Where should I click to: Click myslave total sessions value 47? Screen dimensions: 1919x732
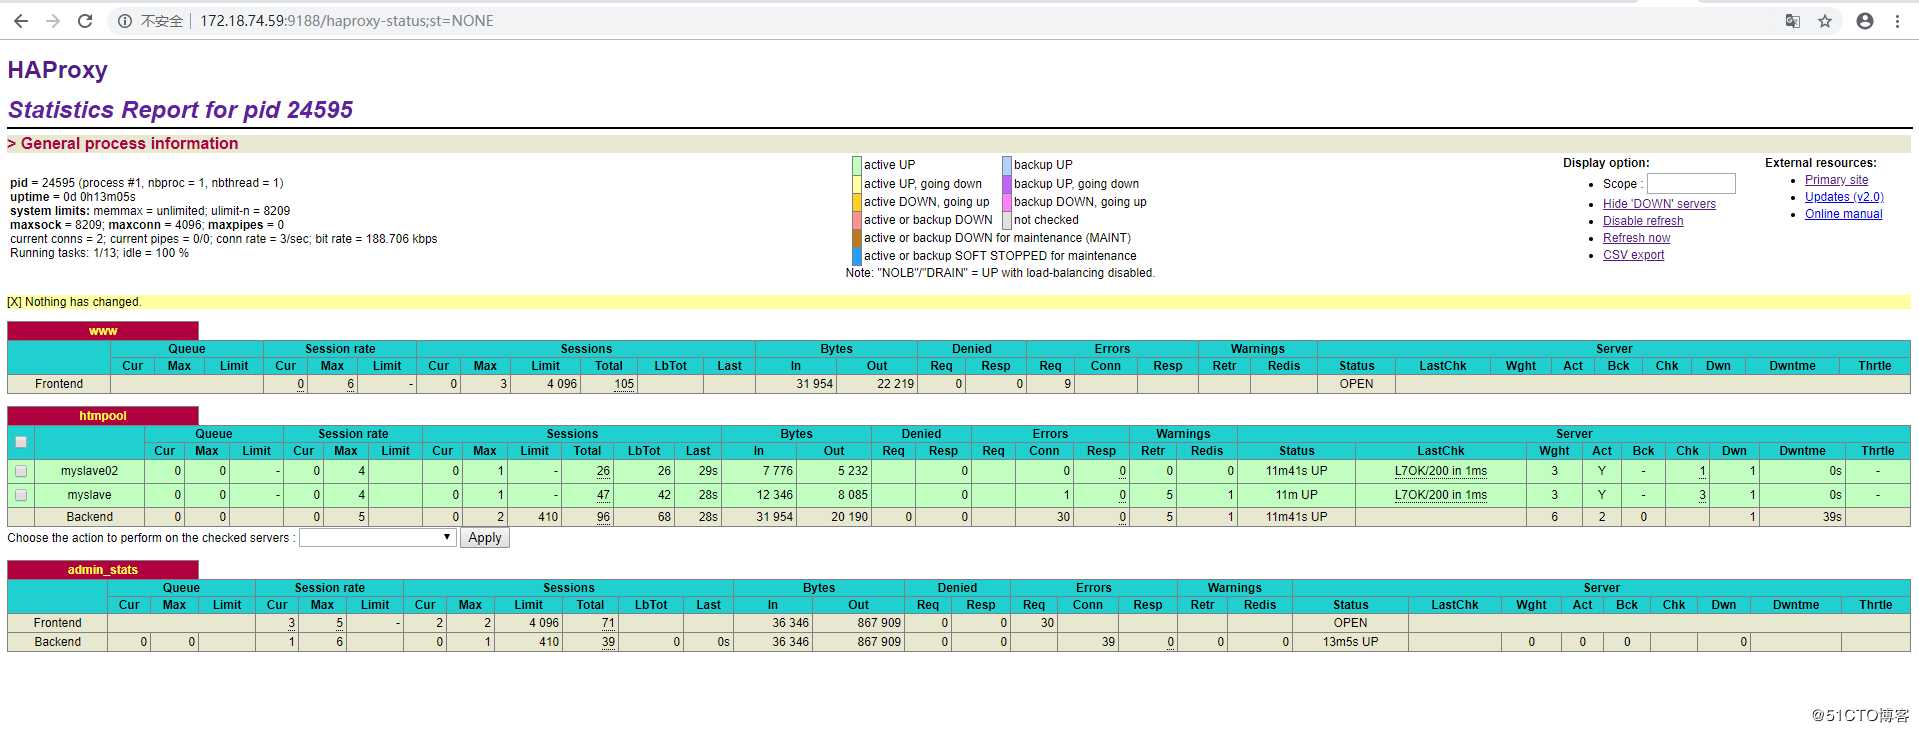(x=603, y=495)
